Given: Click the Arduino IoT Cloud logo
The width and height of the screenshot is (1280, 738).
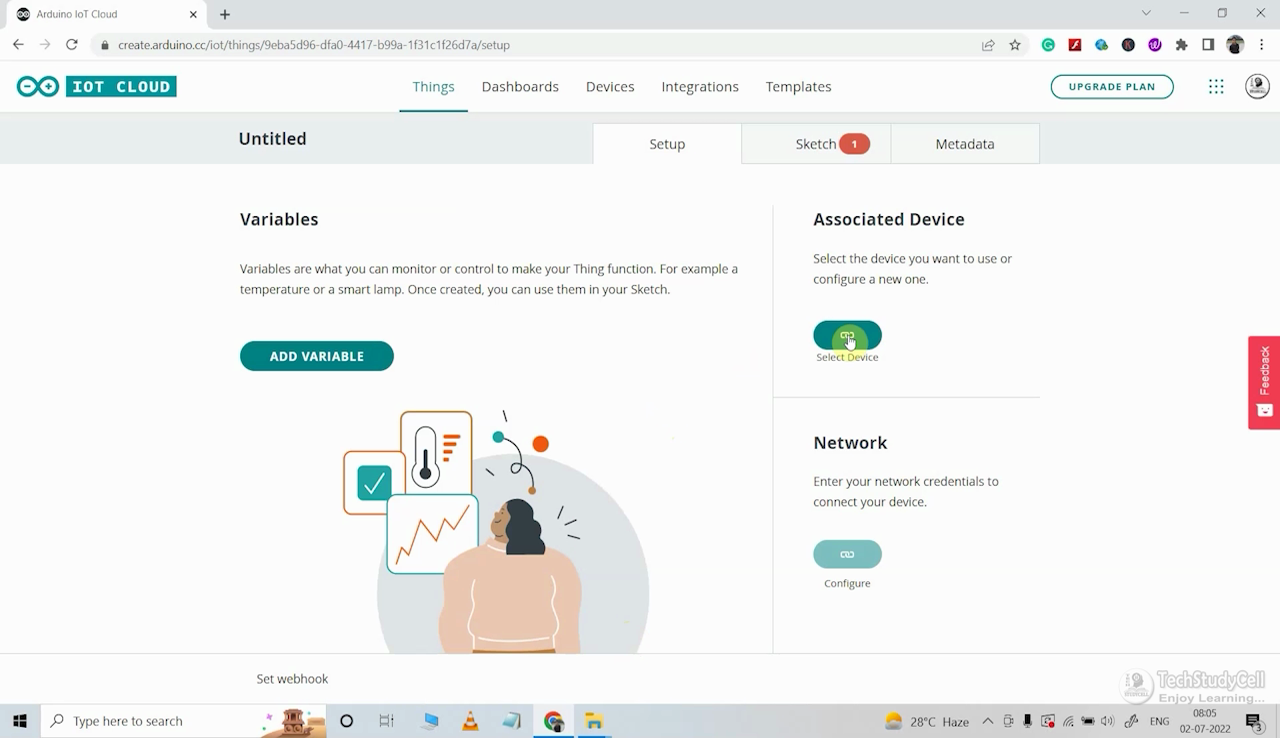Looking at the screenshot, I should 96,86.
